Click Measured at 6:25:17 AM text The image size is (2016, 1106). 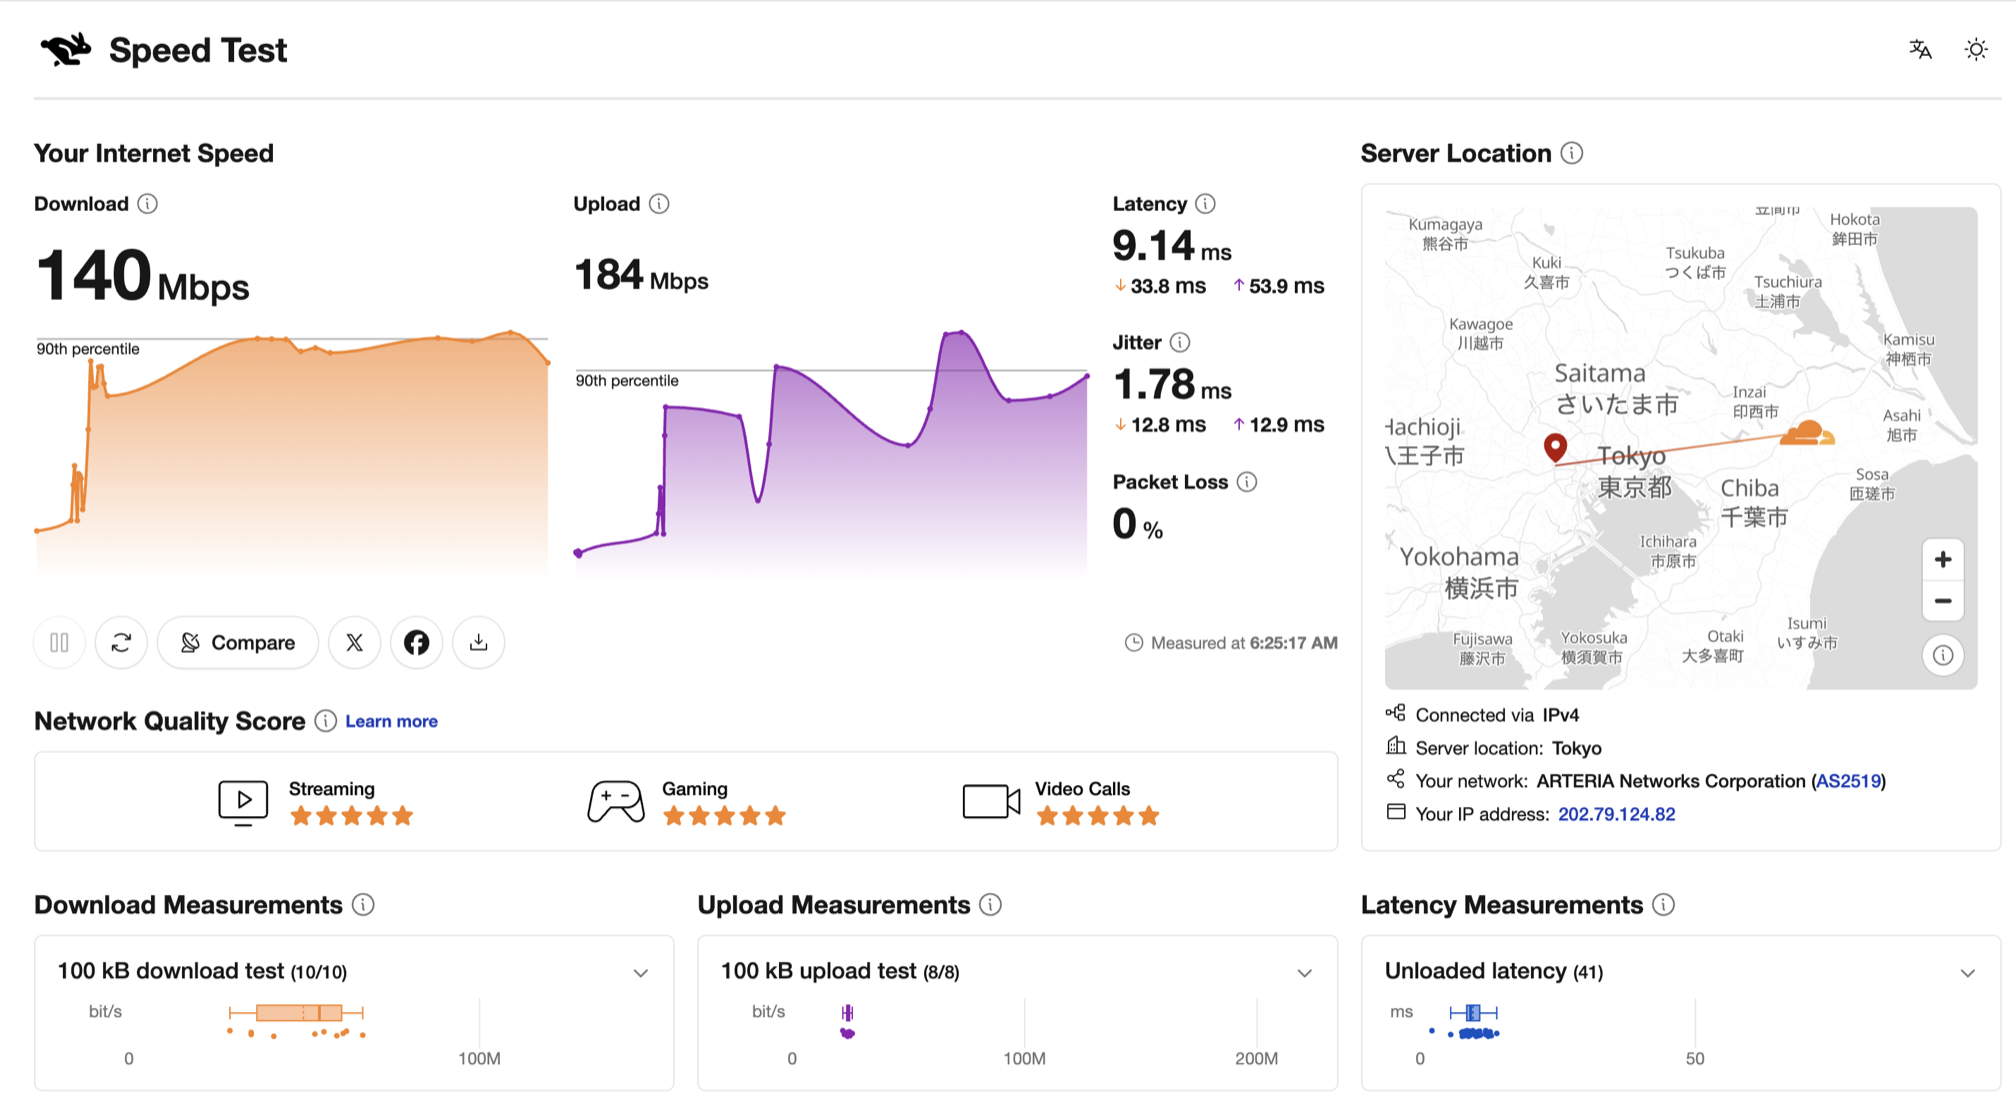[1232, 643]
